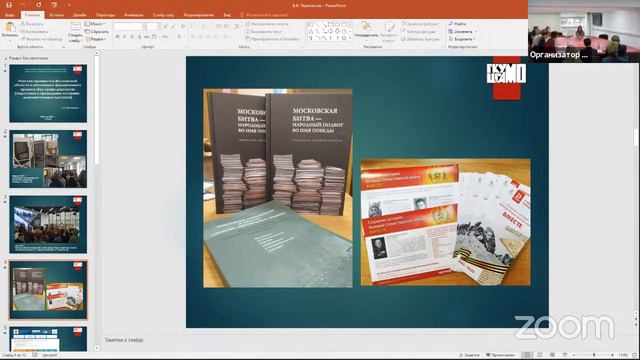This screenshot has height=360, width=640.
Task: Select slide 3 thumbnail
Action: coord(48,224)
